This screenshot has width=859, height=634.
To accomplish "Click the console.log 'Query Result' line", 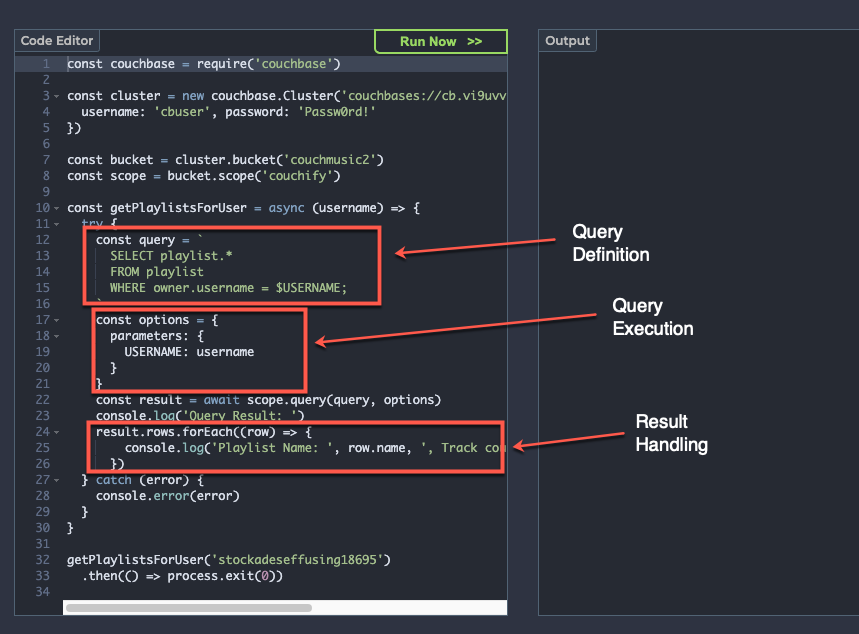I will pos(200,416).
